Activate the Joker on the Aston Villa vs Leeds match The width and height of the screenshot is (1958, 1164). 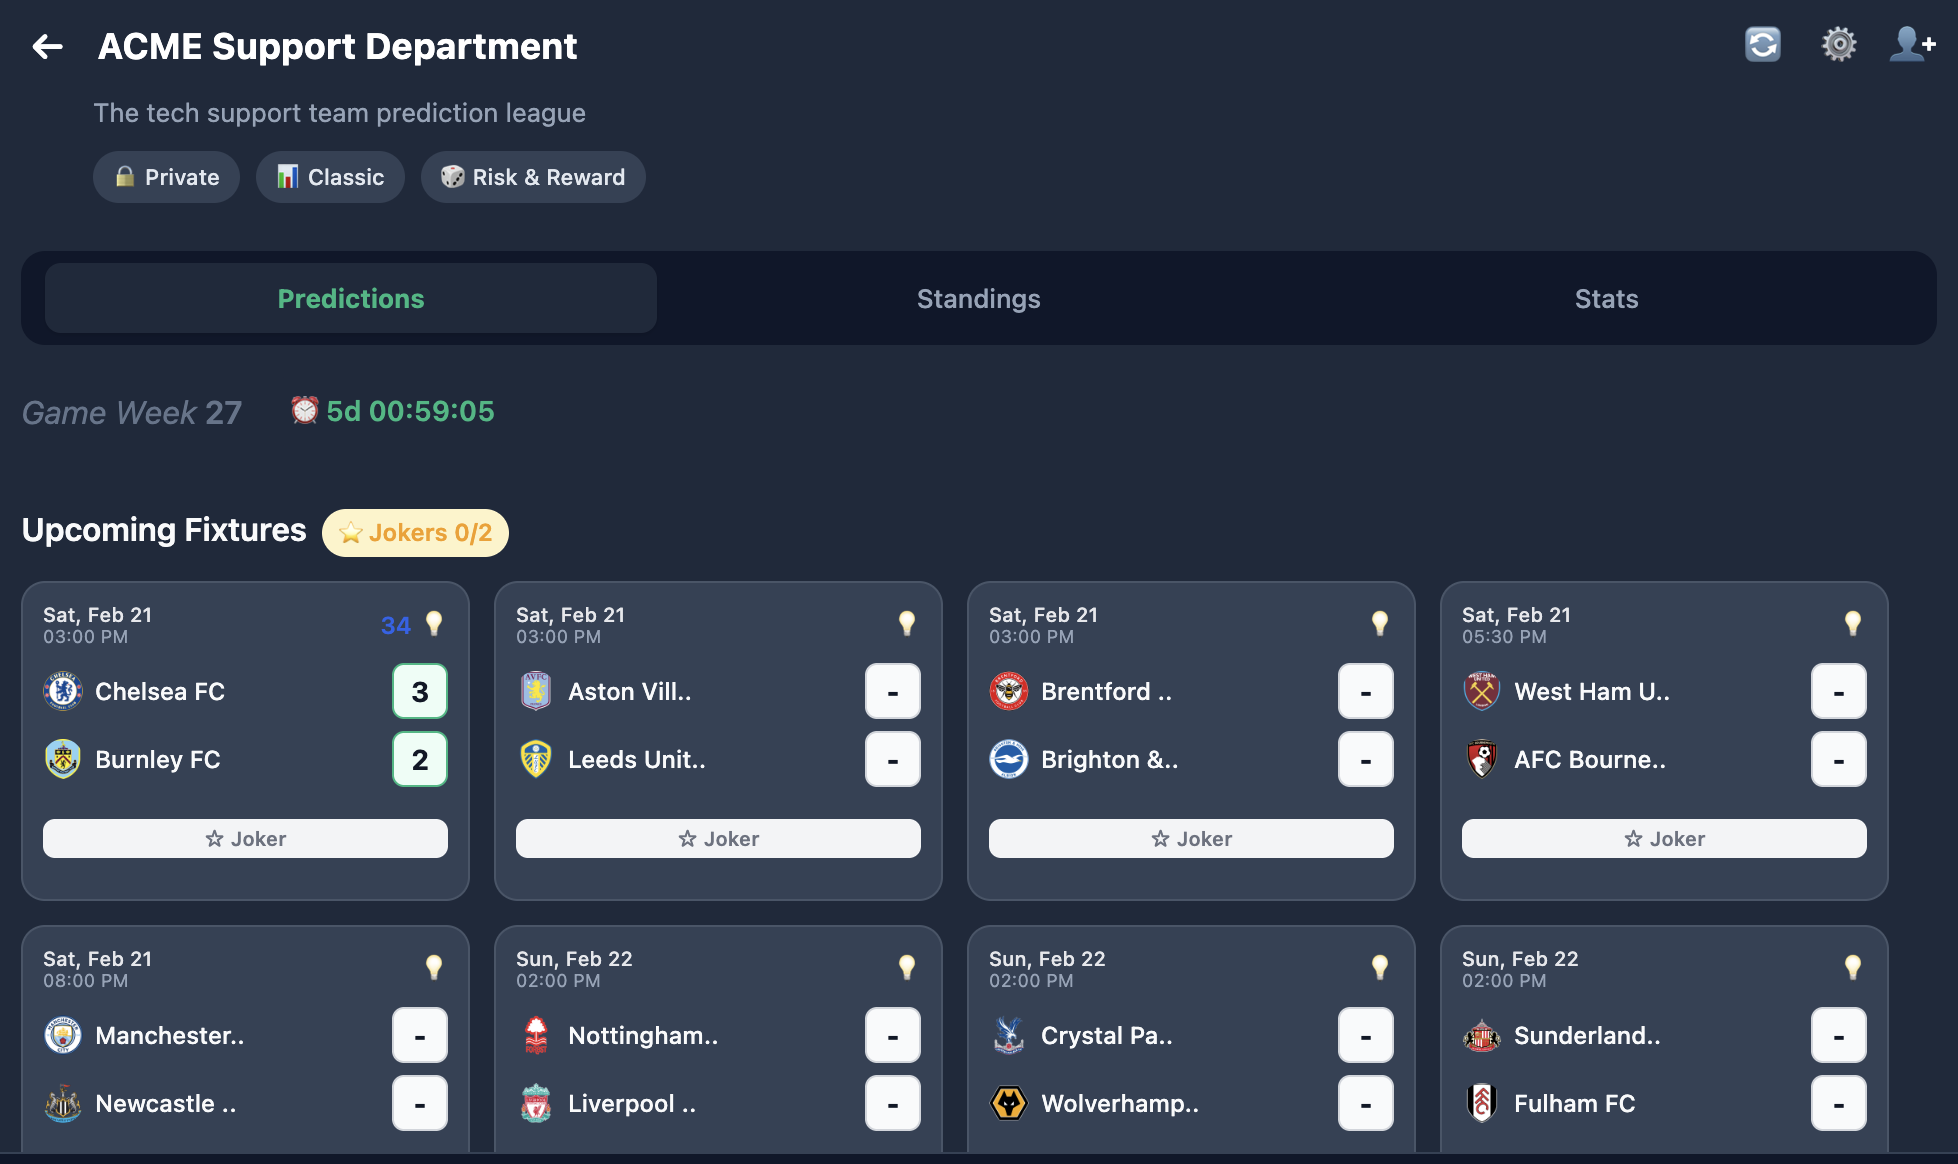(717, 838)
